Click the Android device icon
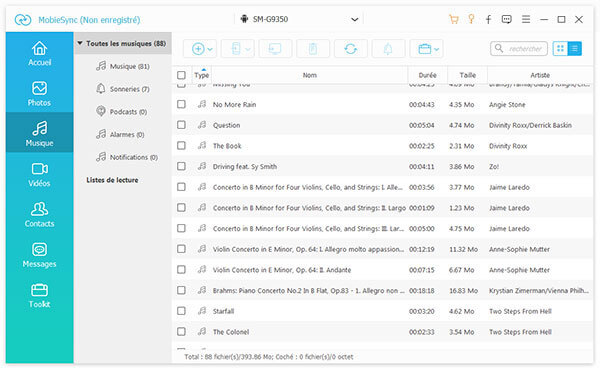 (244, 19)
